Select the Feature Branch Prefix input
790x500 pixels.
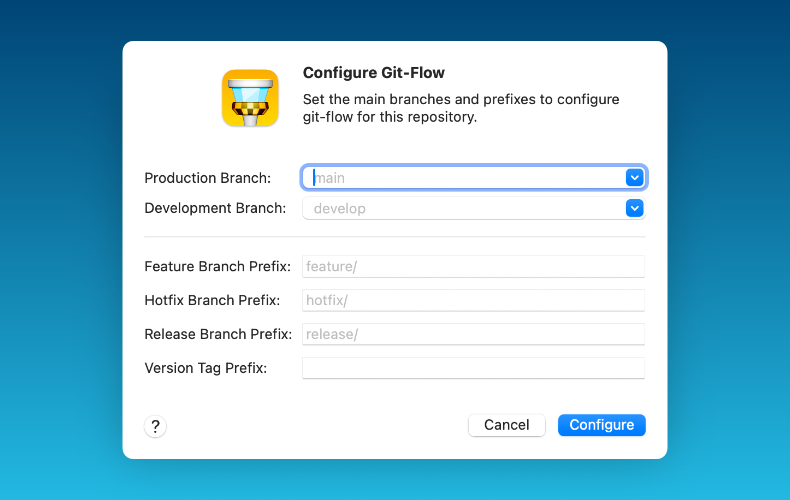(473, 266)
